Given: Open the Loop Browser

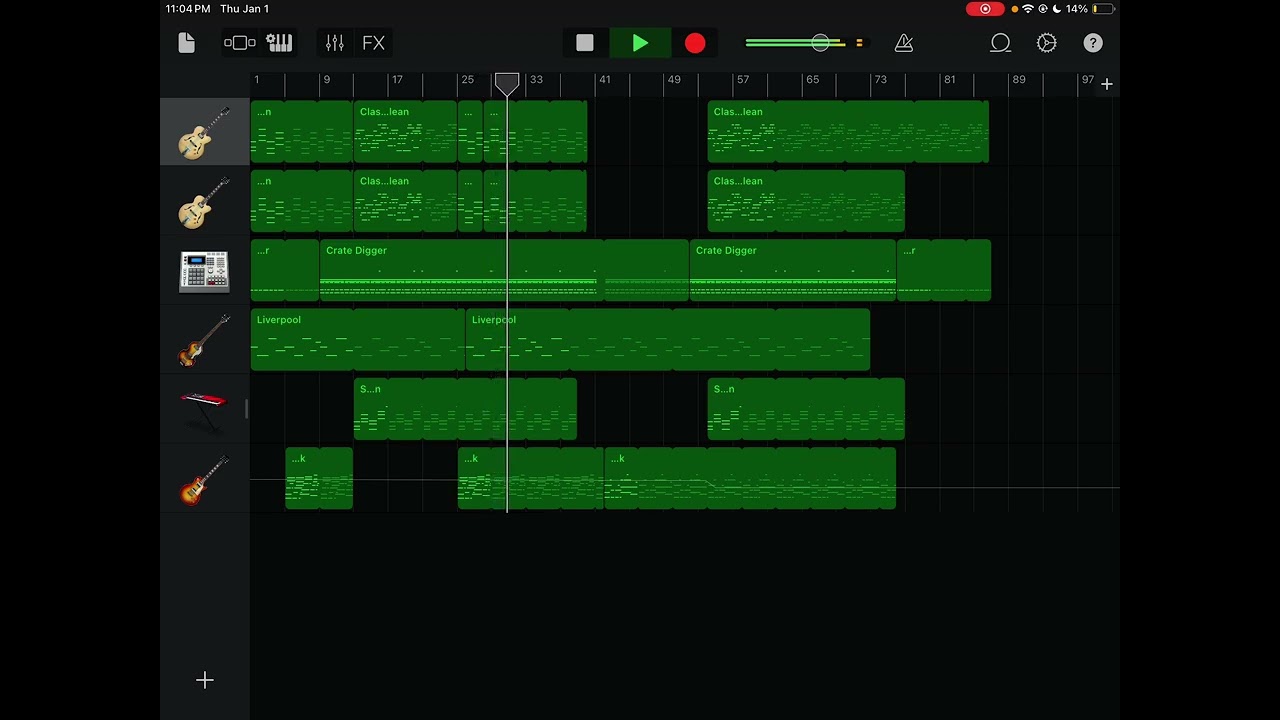Looking at the screenshot, I should [x=1000, y=43].
